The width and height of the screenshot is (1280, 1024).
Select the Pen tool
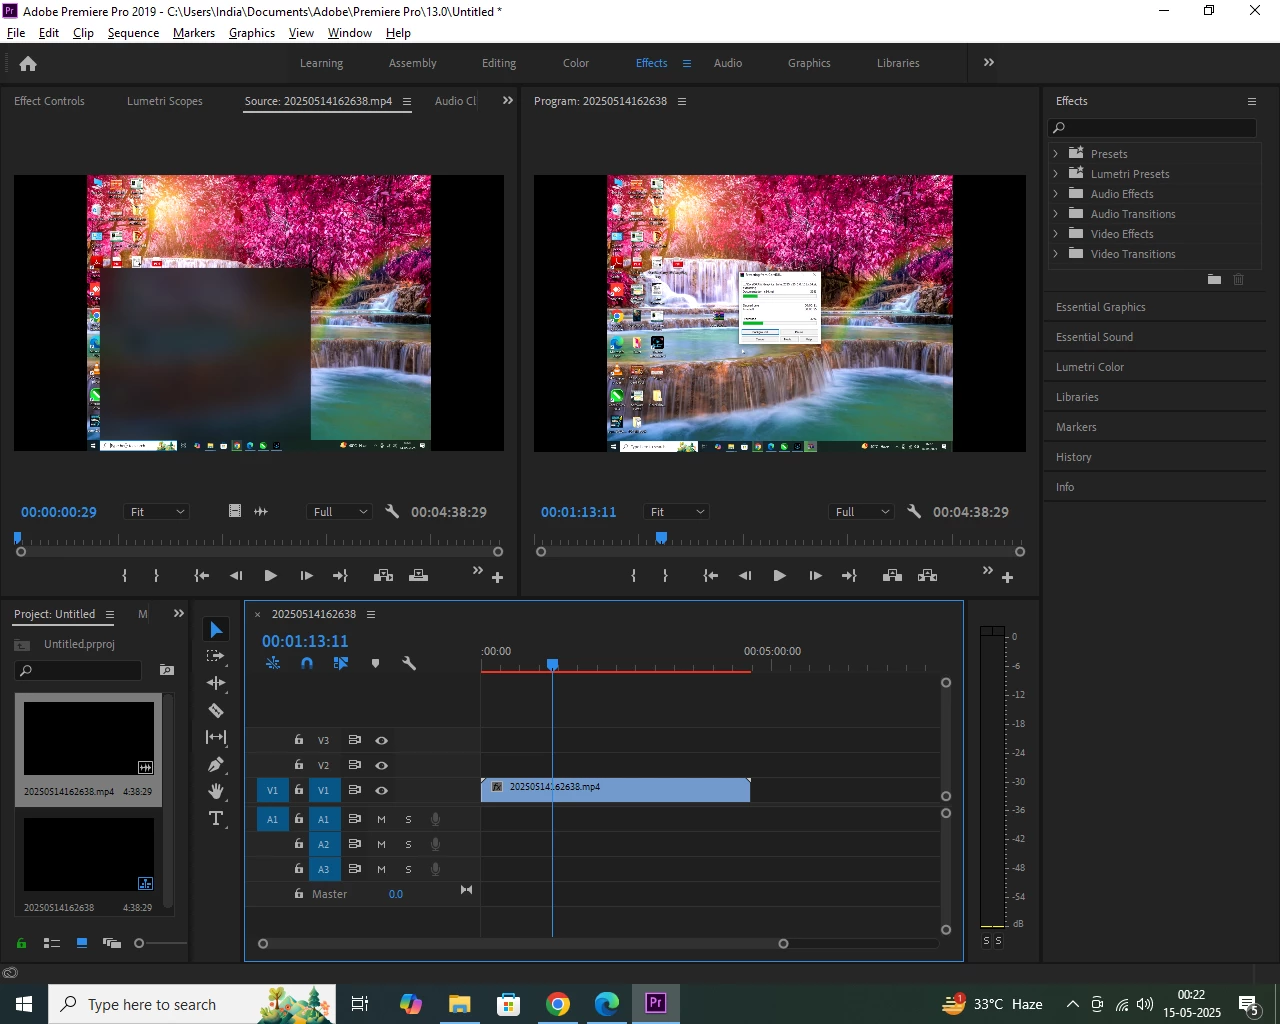tap(216, 764)
